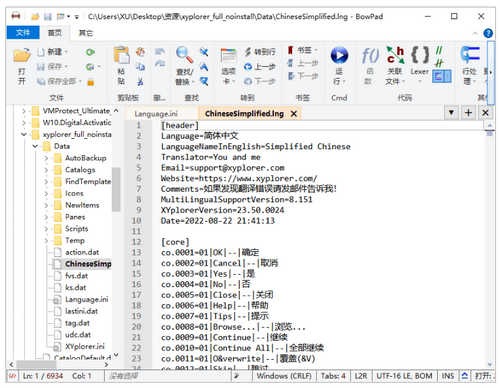Screen dimensions: 500x388
Task: Click the large 粘贴 (Paste) clipboard icon
Action: [x=122, y=55]
